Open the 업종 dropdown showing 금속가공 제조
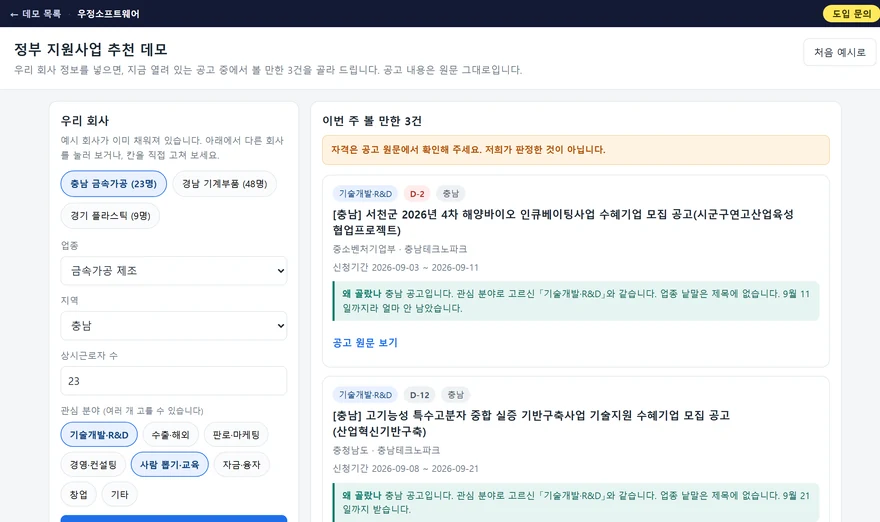Image resolution: width=880 pixels, height=522 pixels. pos(173,271)
